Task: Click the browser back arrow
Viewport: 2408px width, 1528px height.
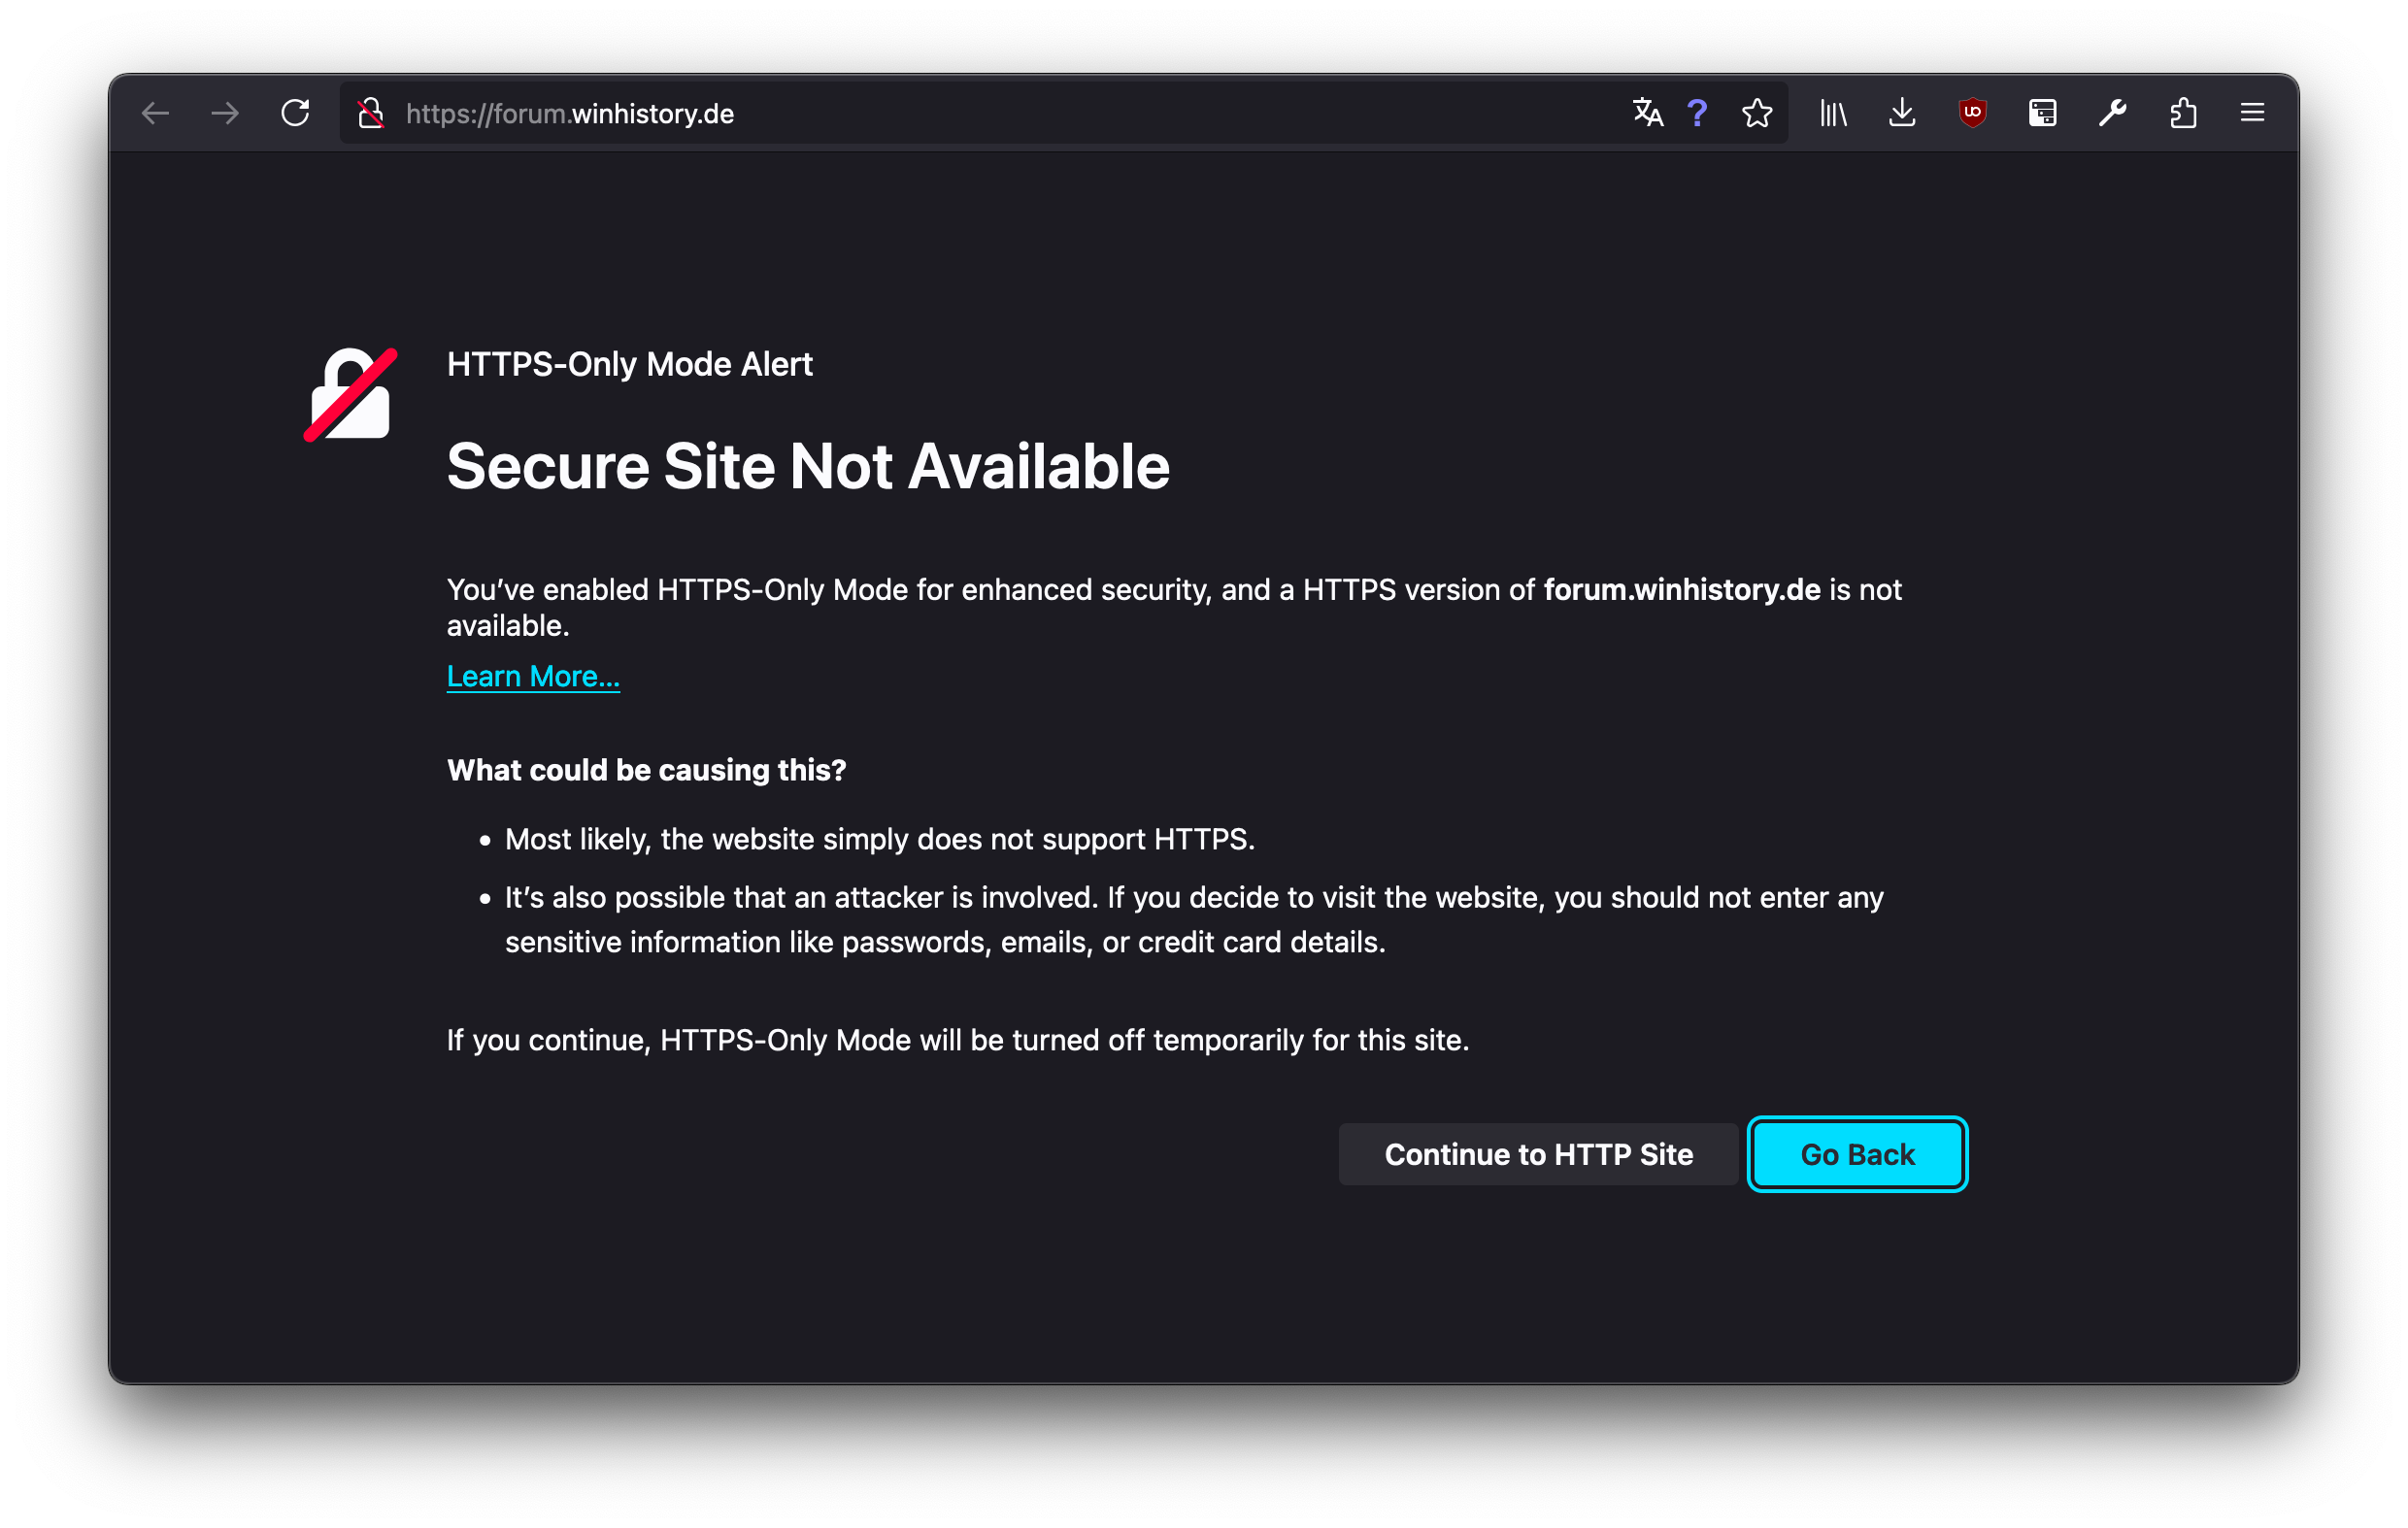Action: [155, 113]
